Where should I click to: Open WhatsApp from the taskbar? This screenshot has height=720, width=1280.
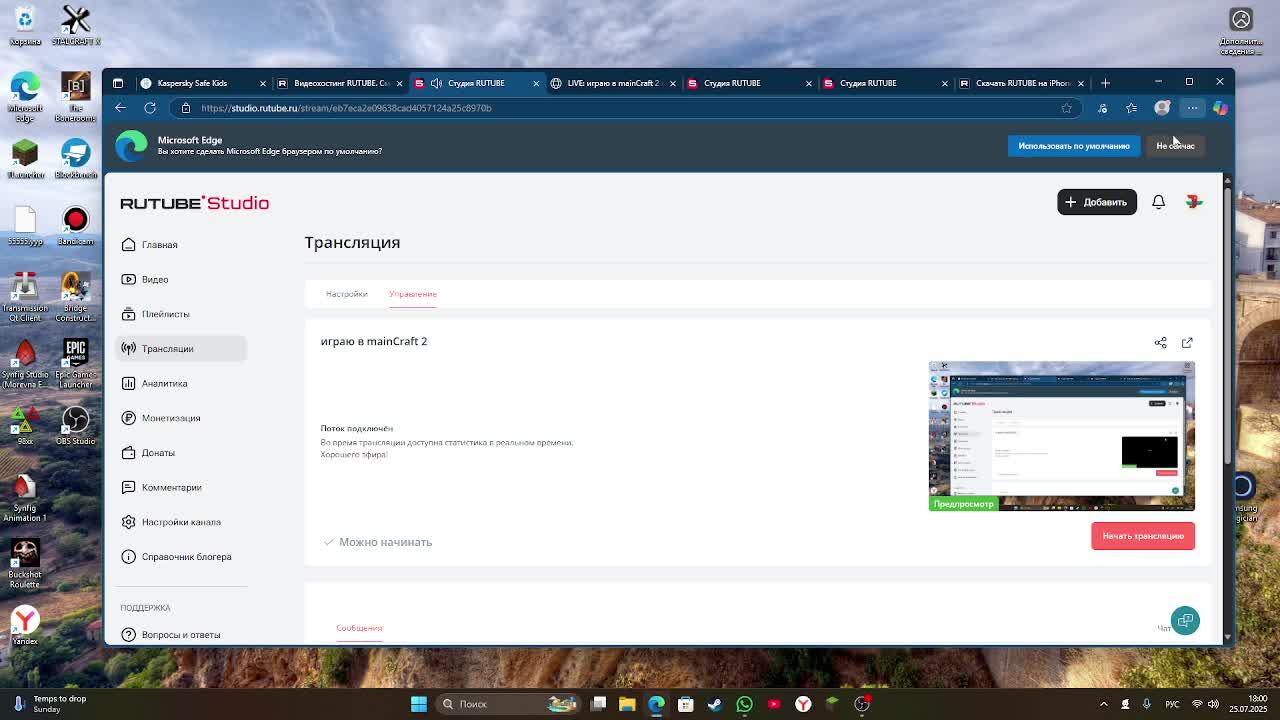point(744,704)
